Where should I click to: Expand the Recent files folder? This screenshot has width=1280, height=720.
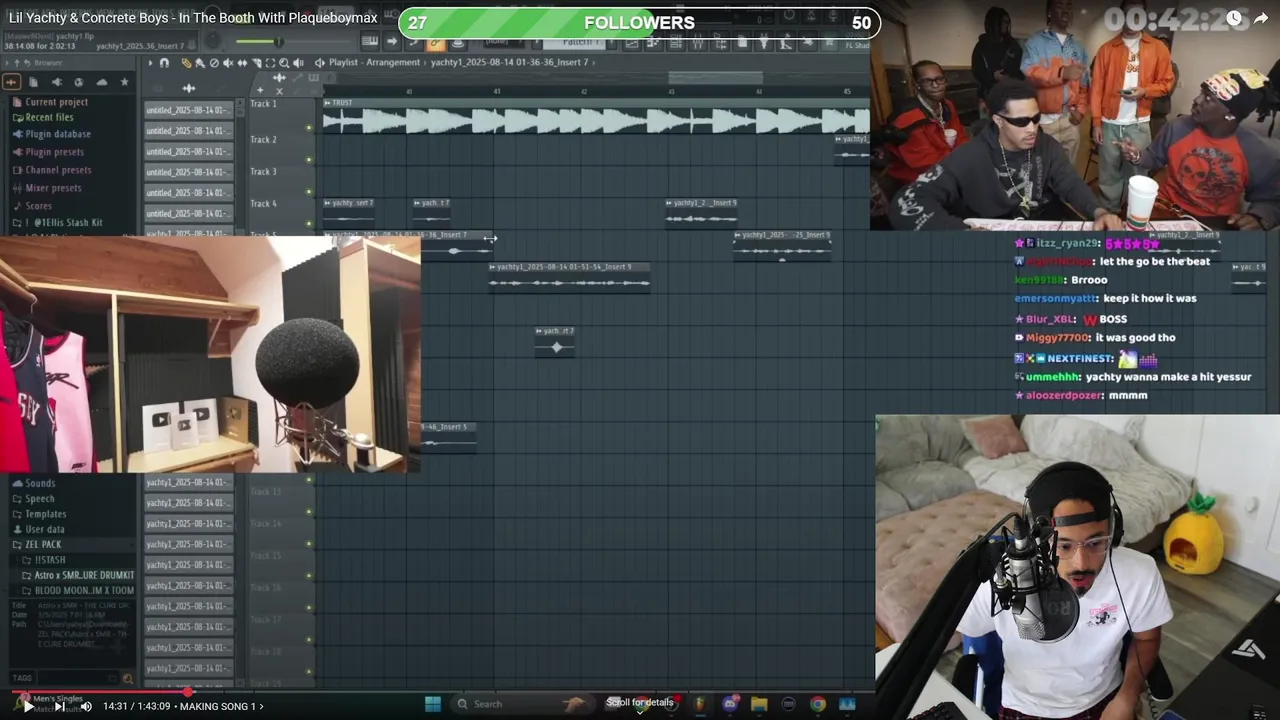point(49,117)
